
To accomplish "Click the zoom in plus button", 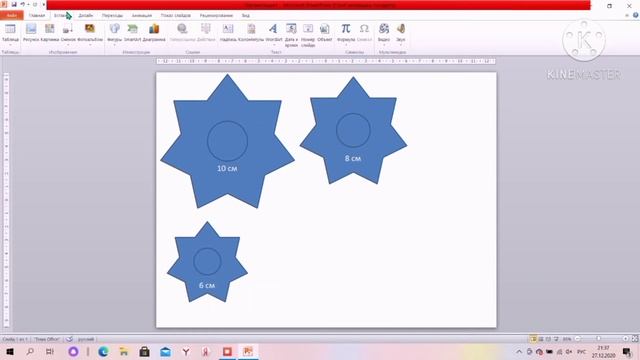I will tap(625, 339).
